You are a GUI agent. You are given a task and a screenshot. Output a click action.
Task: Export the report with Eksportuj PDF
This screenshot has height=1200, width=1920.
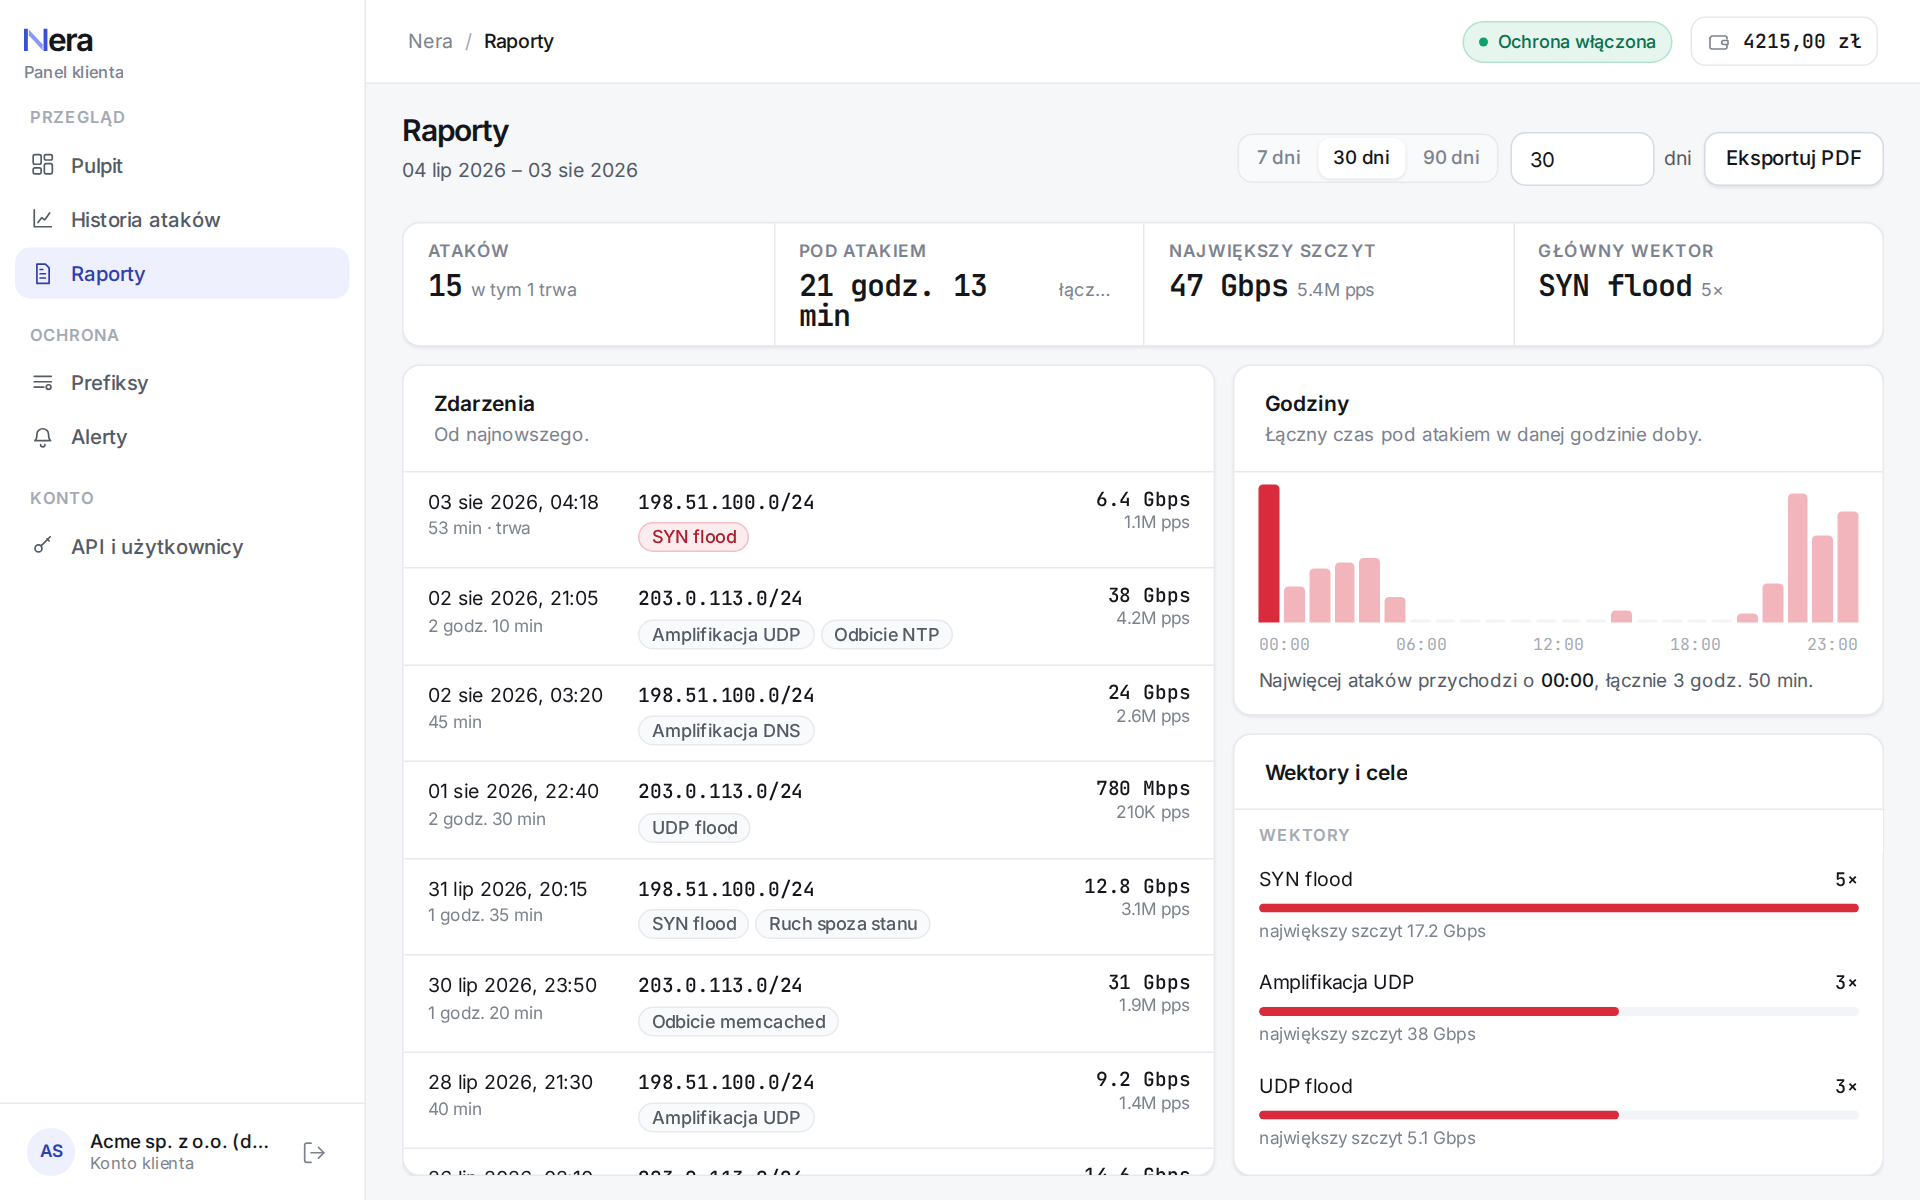[1793, 159]
